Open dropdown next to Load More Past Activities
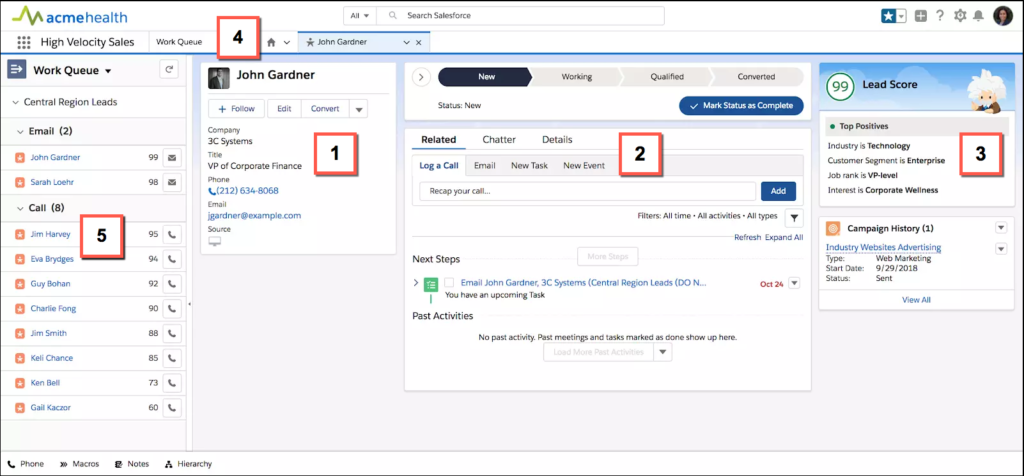 click(x=663, y=352)
